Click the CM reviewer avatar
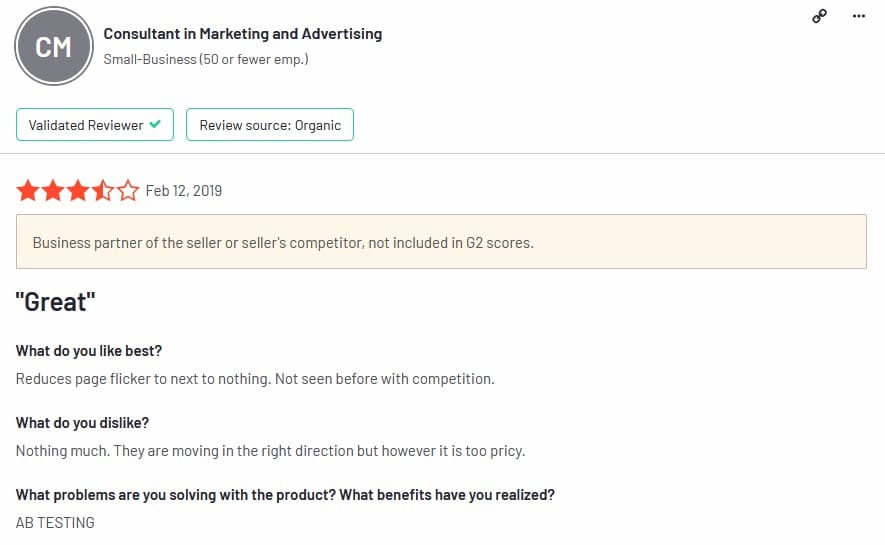885x545 pixels. pos(54,46)
